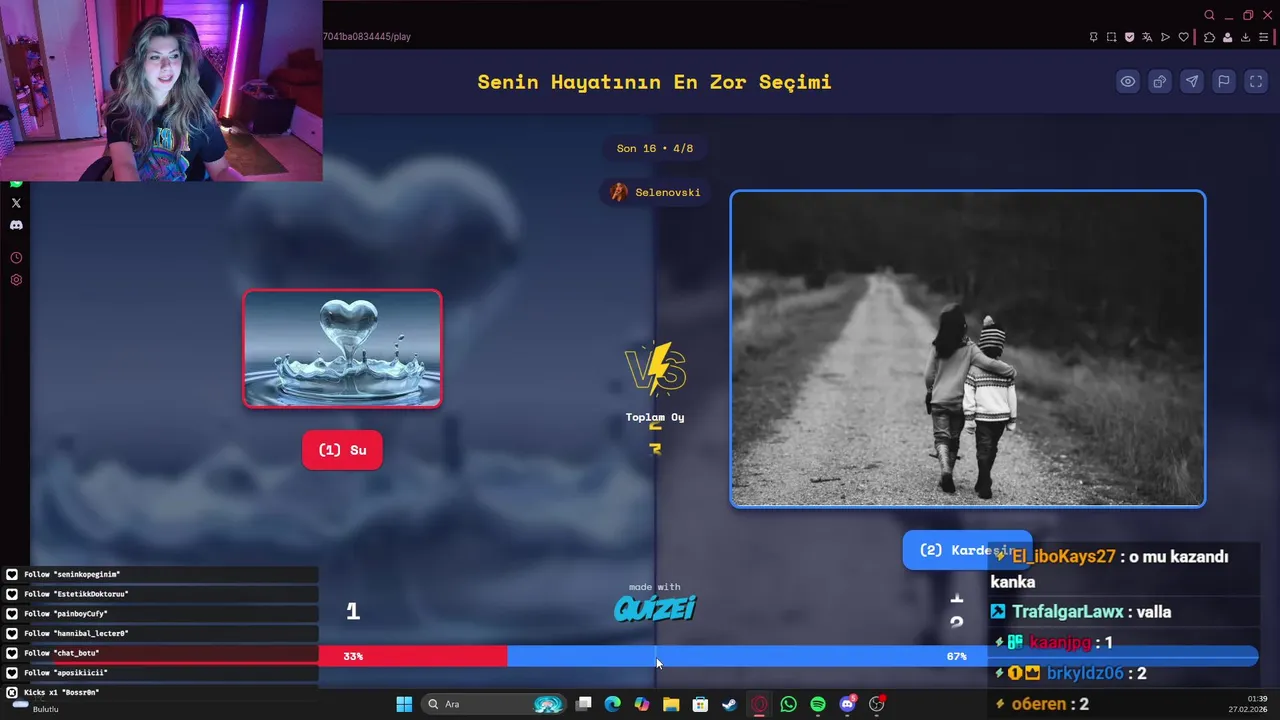Open the extensions cube icon
Screen dimensions: 1280x720
[x=1209, y=37]
